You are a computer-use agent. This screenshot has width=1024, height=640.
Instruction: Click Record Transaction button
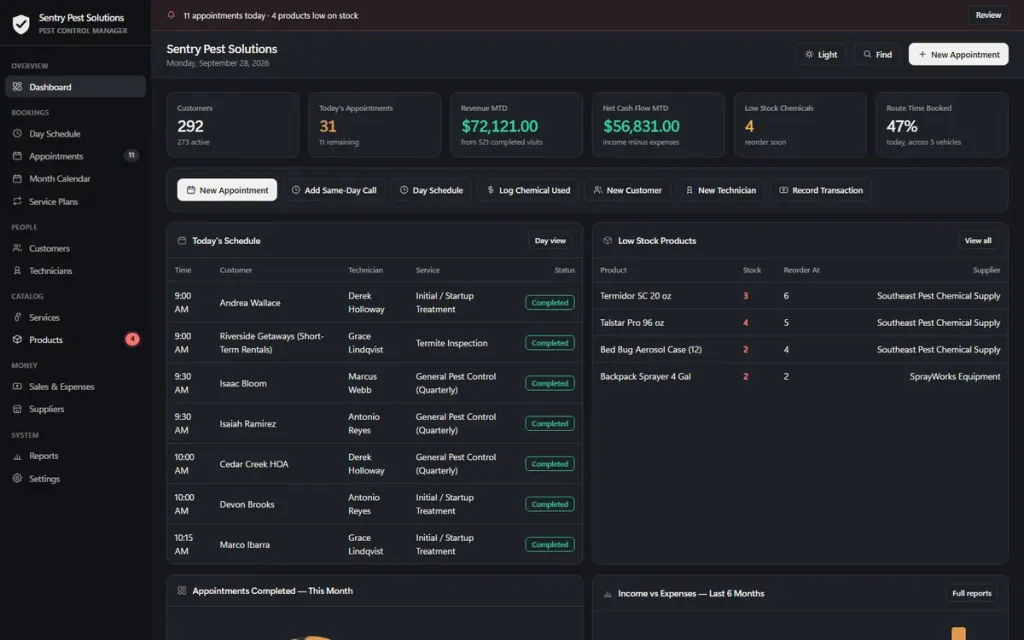click(x=821, y=190)
